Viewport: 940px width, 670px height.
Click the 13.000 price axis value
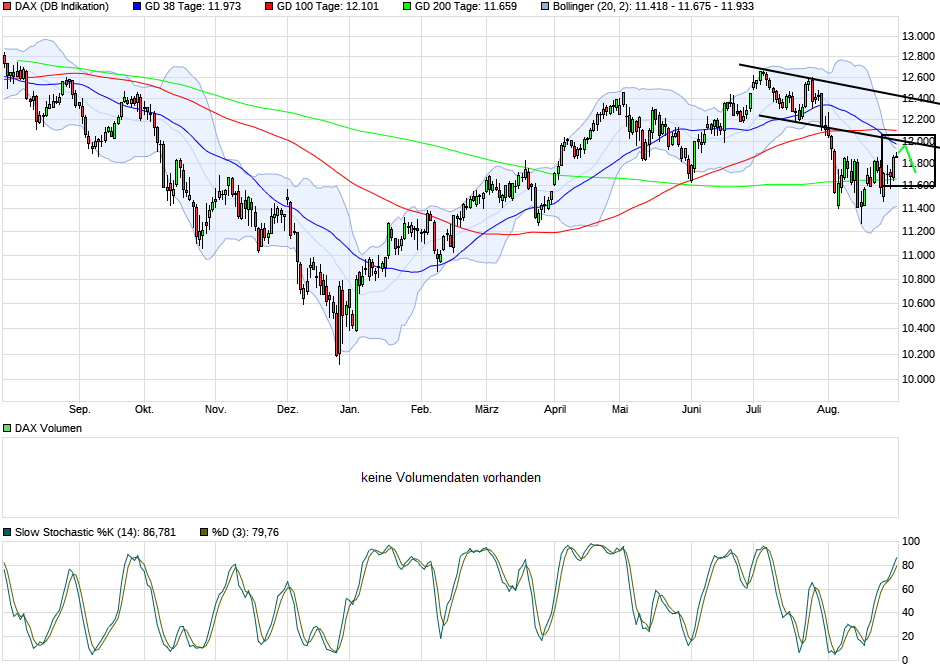(x=918, y=37)
